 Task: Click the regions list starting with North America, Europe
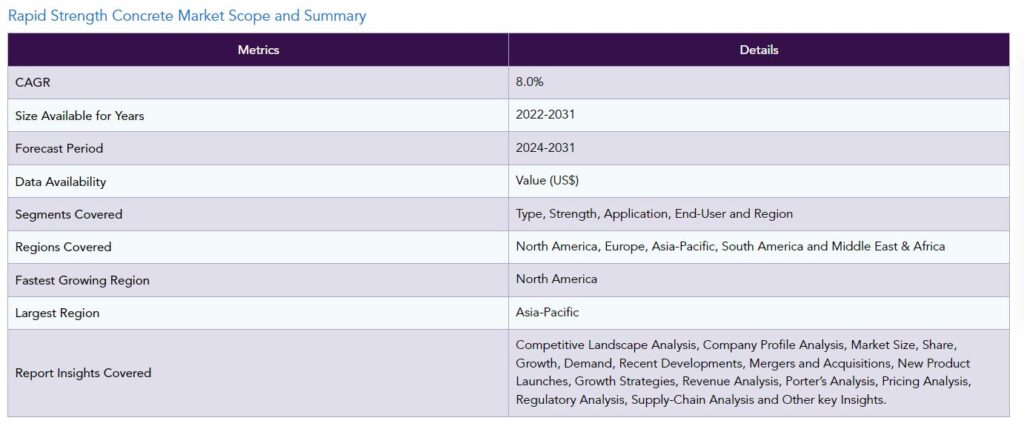[730, 246]
